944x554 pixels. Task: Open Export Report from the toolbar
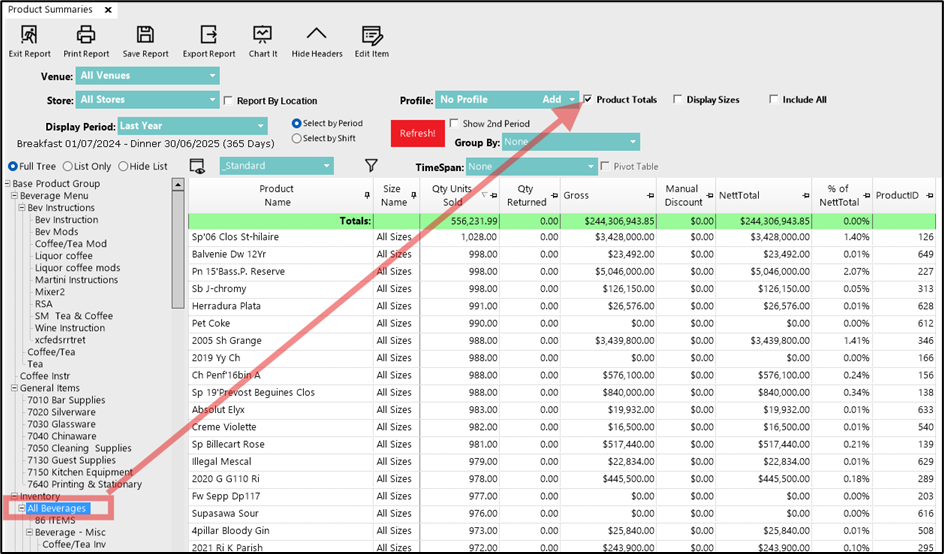coord(208,36)
